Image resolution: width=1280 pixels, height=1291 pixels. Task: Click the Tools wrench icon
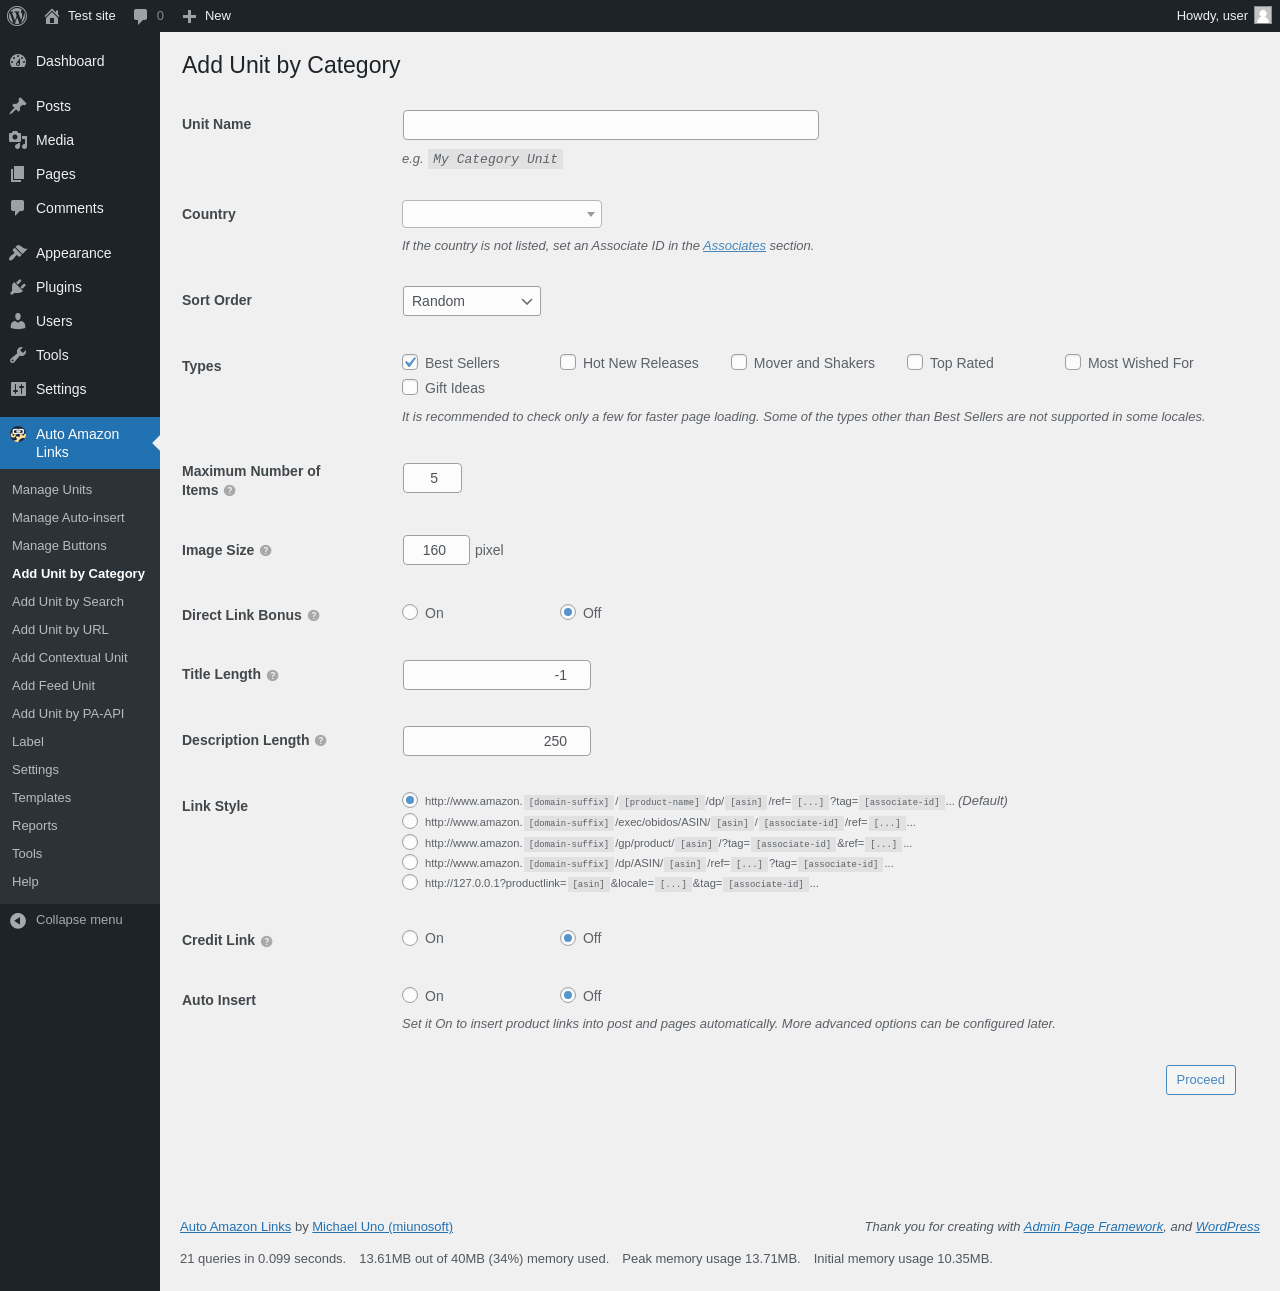pyautogui.click(x=18, y=355)
